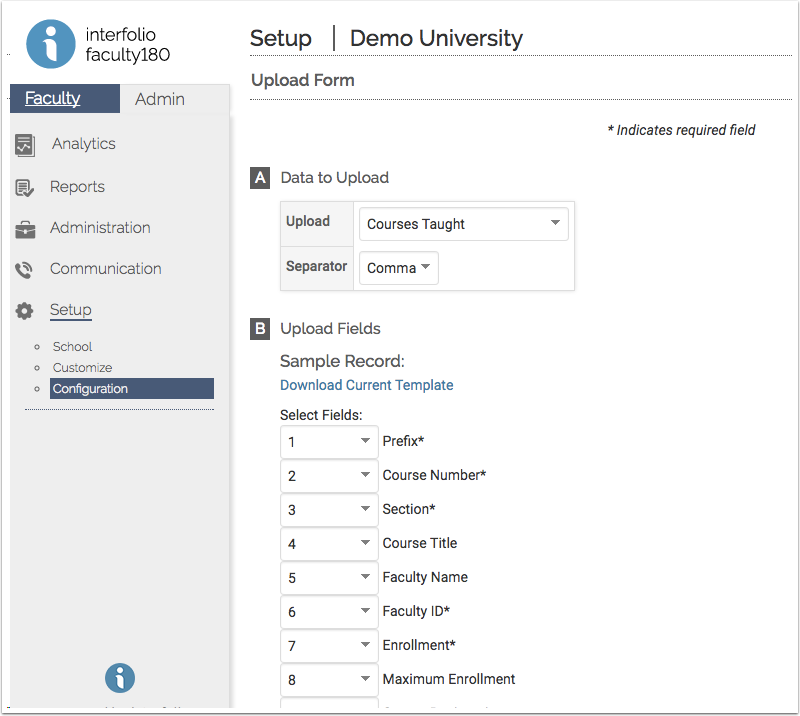Open the Upload data type dropdown
Screen dimensions: 800x716
pos(462,224)
